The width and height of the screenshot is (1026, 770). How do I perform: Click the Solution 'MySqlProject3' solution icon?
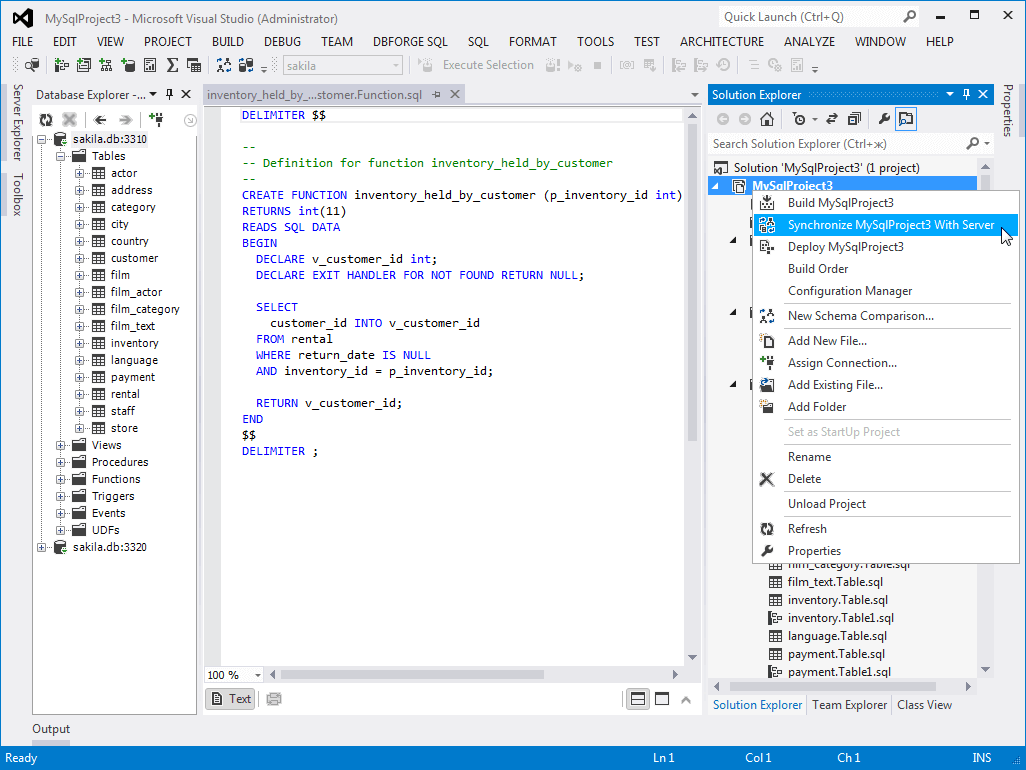pyautogui.click(x=721, y=168)
